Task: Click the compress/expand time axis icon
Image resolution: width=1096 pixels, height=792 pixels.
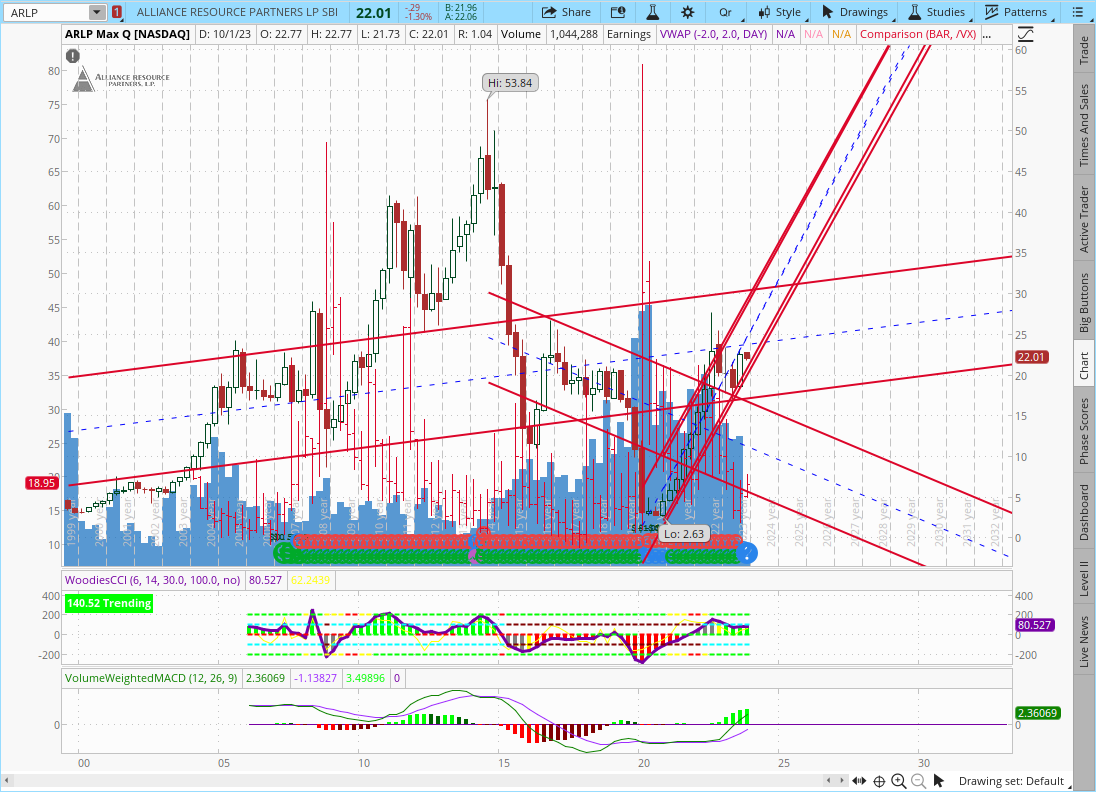Action: tap(859, 781)
